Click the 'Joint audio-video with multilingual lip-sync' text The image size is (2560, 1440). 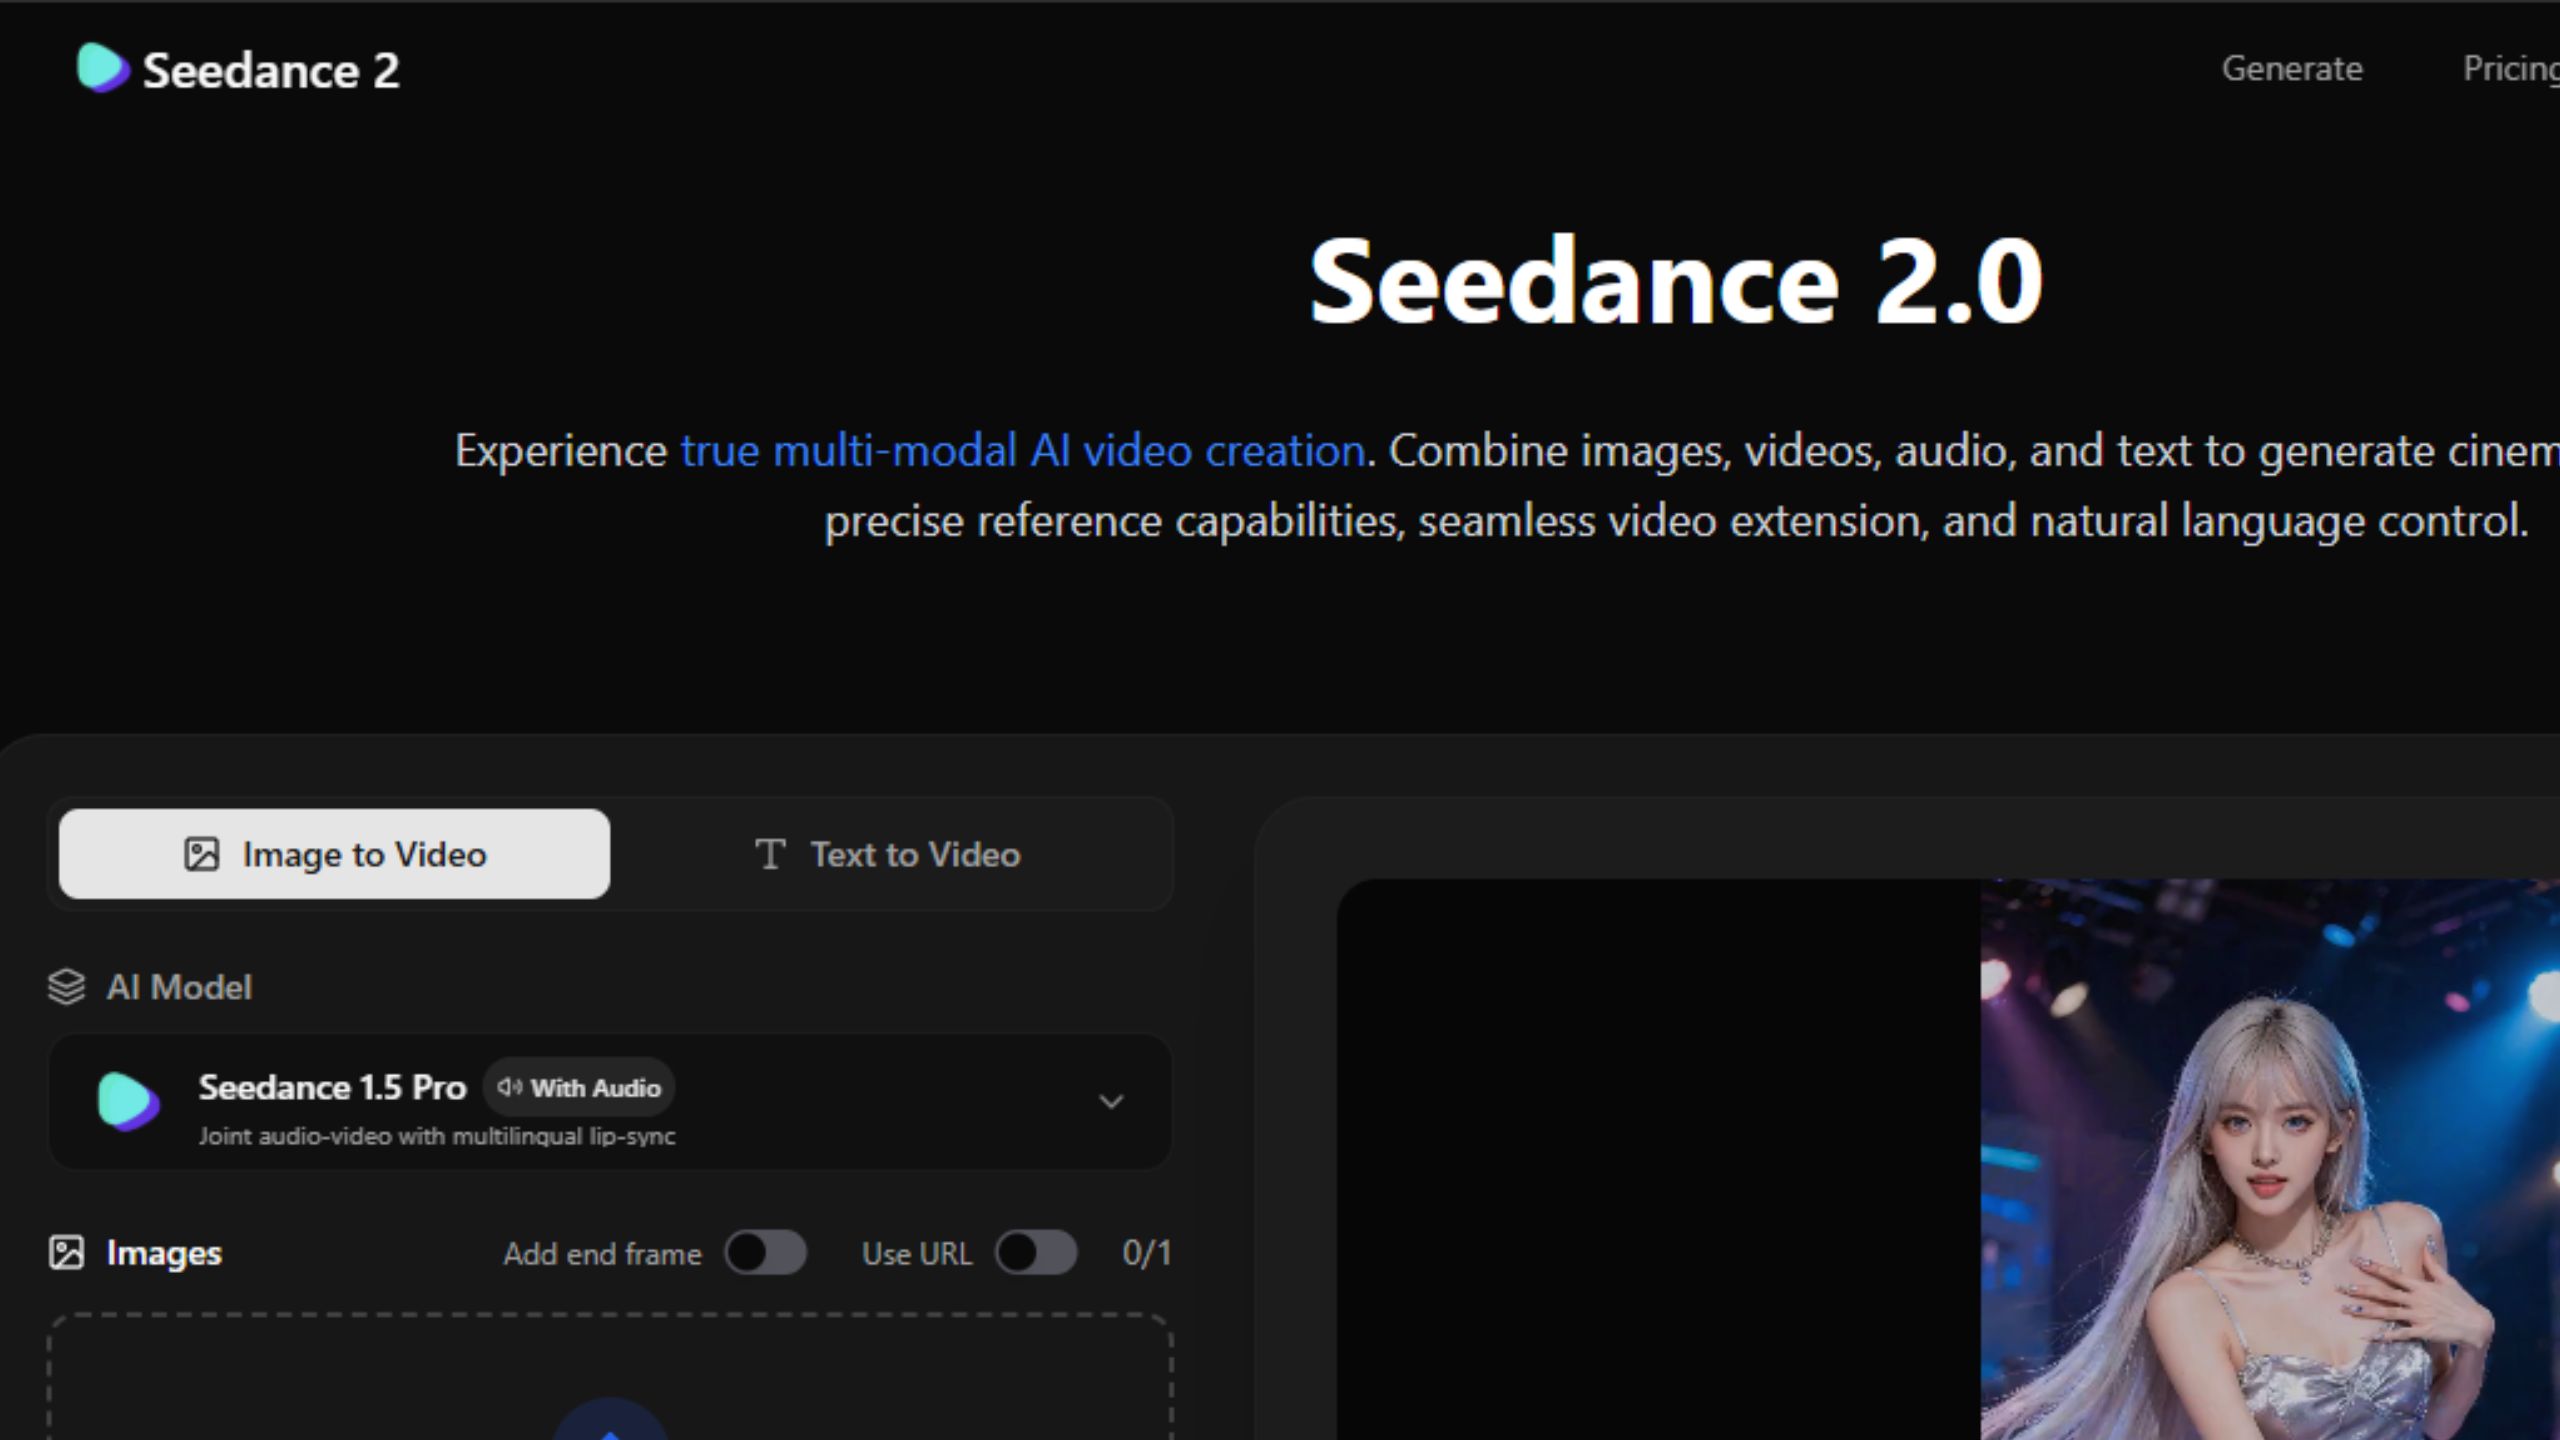tap(437, 1136)
